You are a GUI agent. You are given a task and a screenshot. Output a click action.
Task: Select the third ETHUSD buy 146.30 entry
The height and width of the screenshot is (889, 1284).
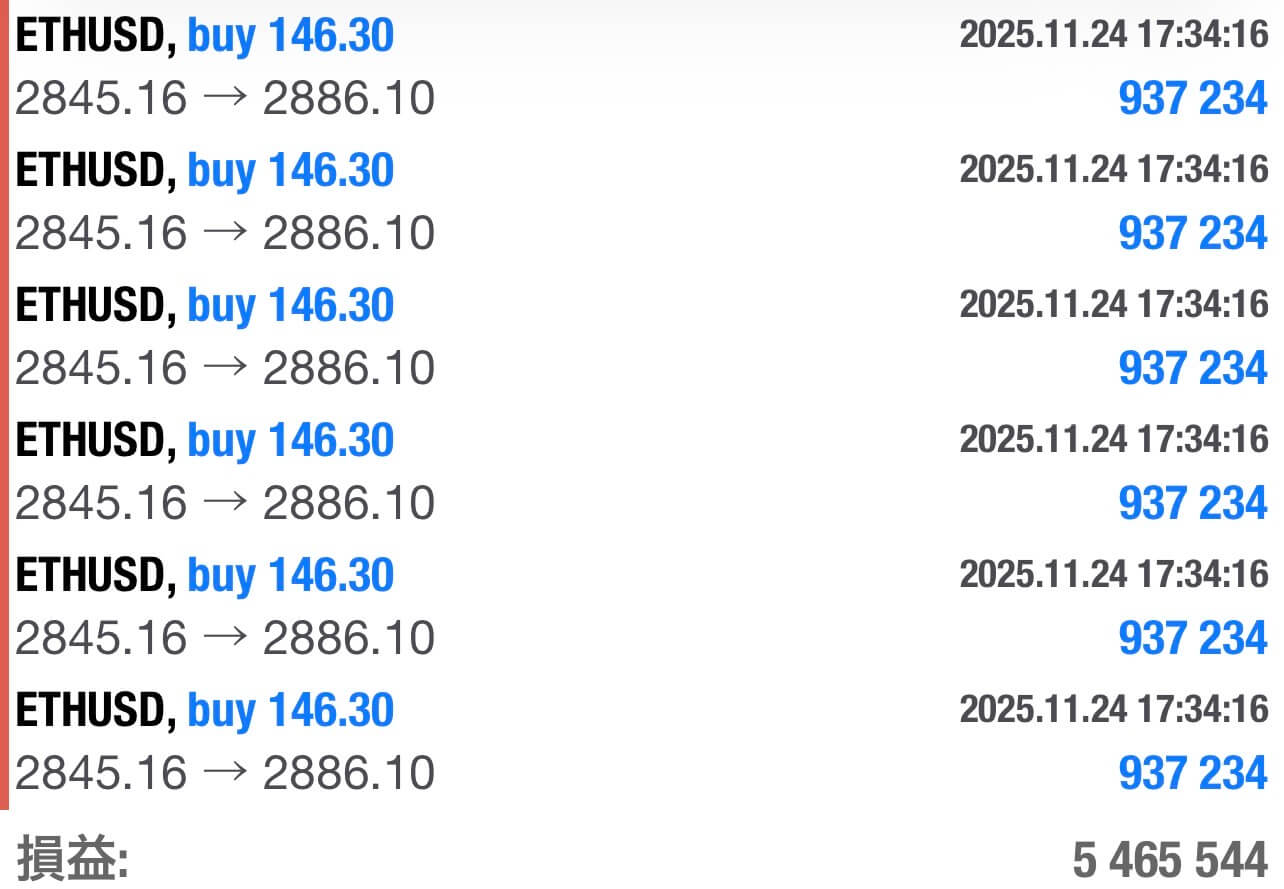click(x=205, y=306)
